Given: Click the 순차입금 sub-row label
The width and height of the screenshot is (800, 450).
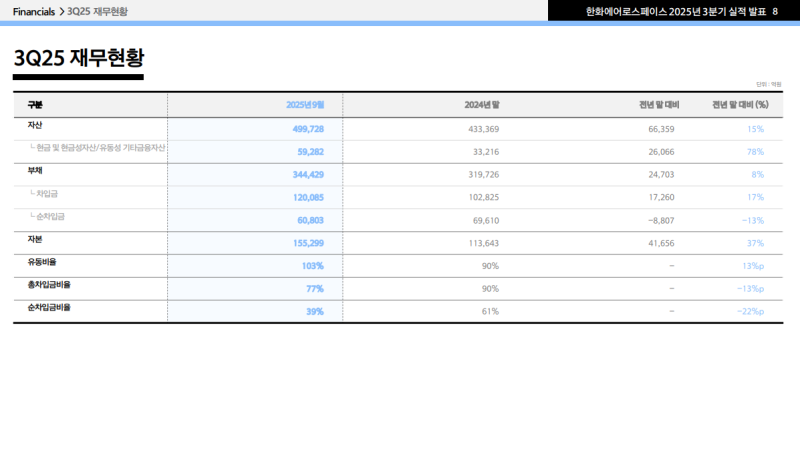Looking at the screenshot, I should 50,217.
